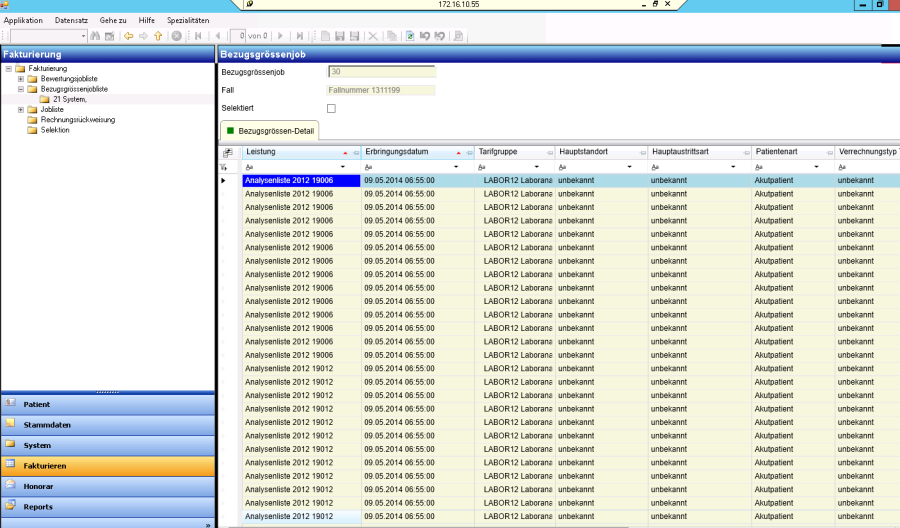
Task: Click the yellow up arrow icon
Action: coord(158,36)
